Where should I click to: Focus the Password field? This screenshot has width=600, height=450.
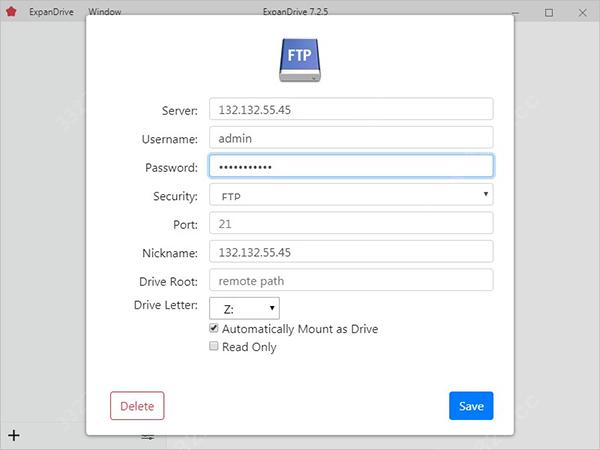(351, 166)
